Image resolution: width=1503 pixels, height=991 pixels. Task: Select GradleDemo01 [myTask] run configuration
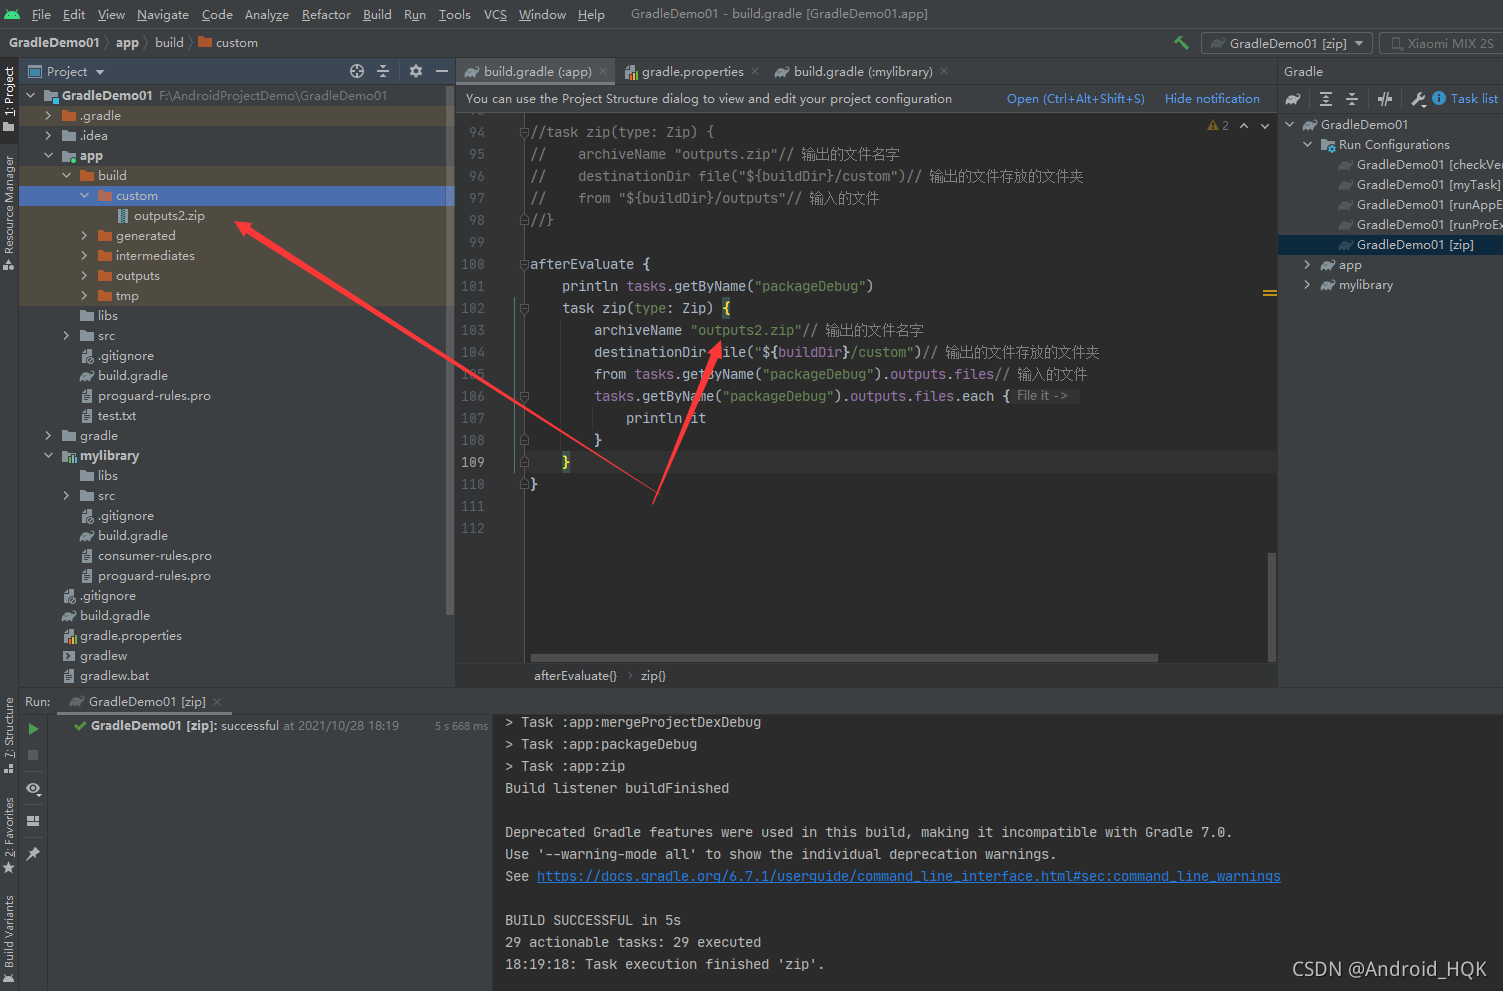click(x=1428, y=185)
